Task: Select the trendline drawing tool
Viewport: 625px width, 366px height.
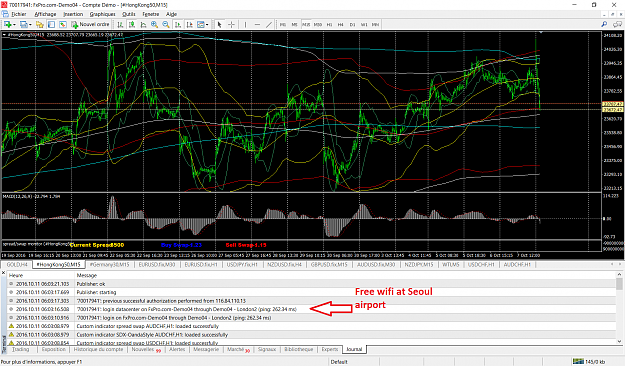Action: click(x=269, y=25)
